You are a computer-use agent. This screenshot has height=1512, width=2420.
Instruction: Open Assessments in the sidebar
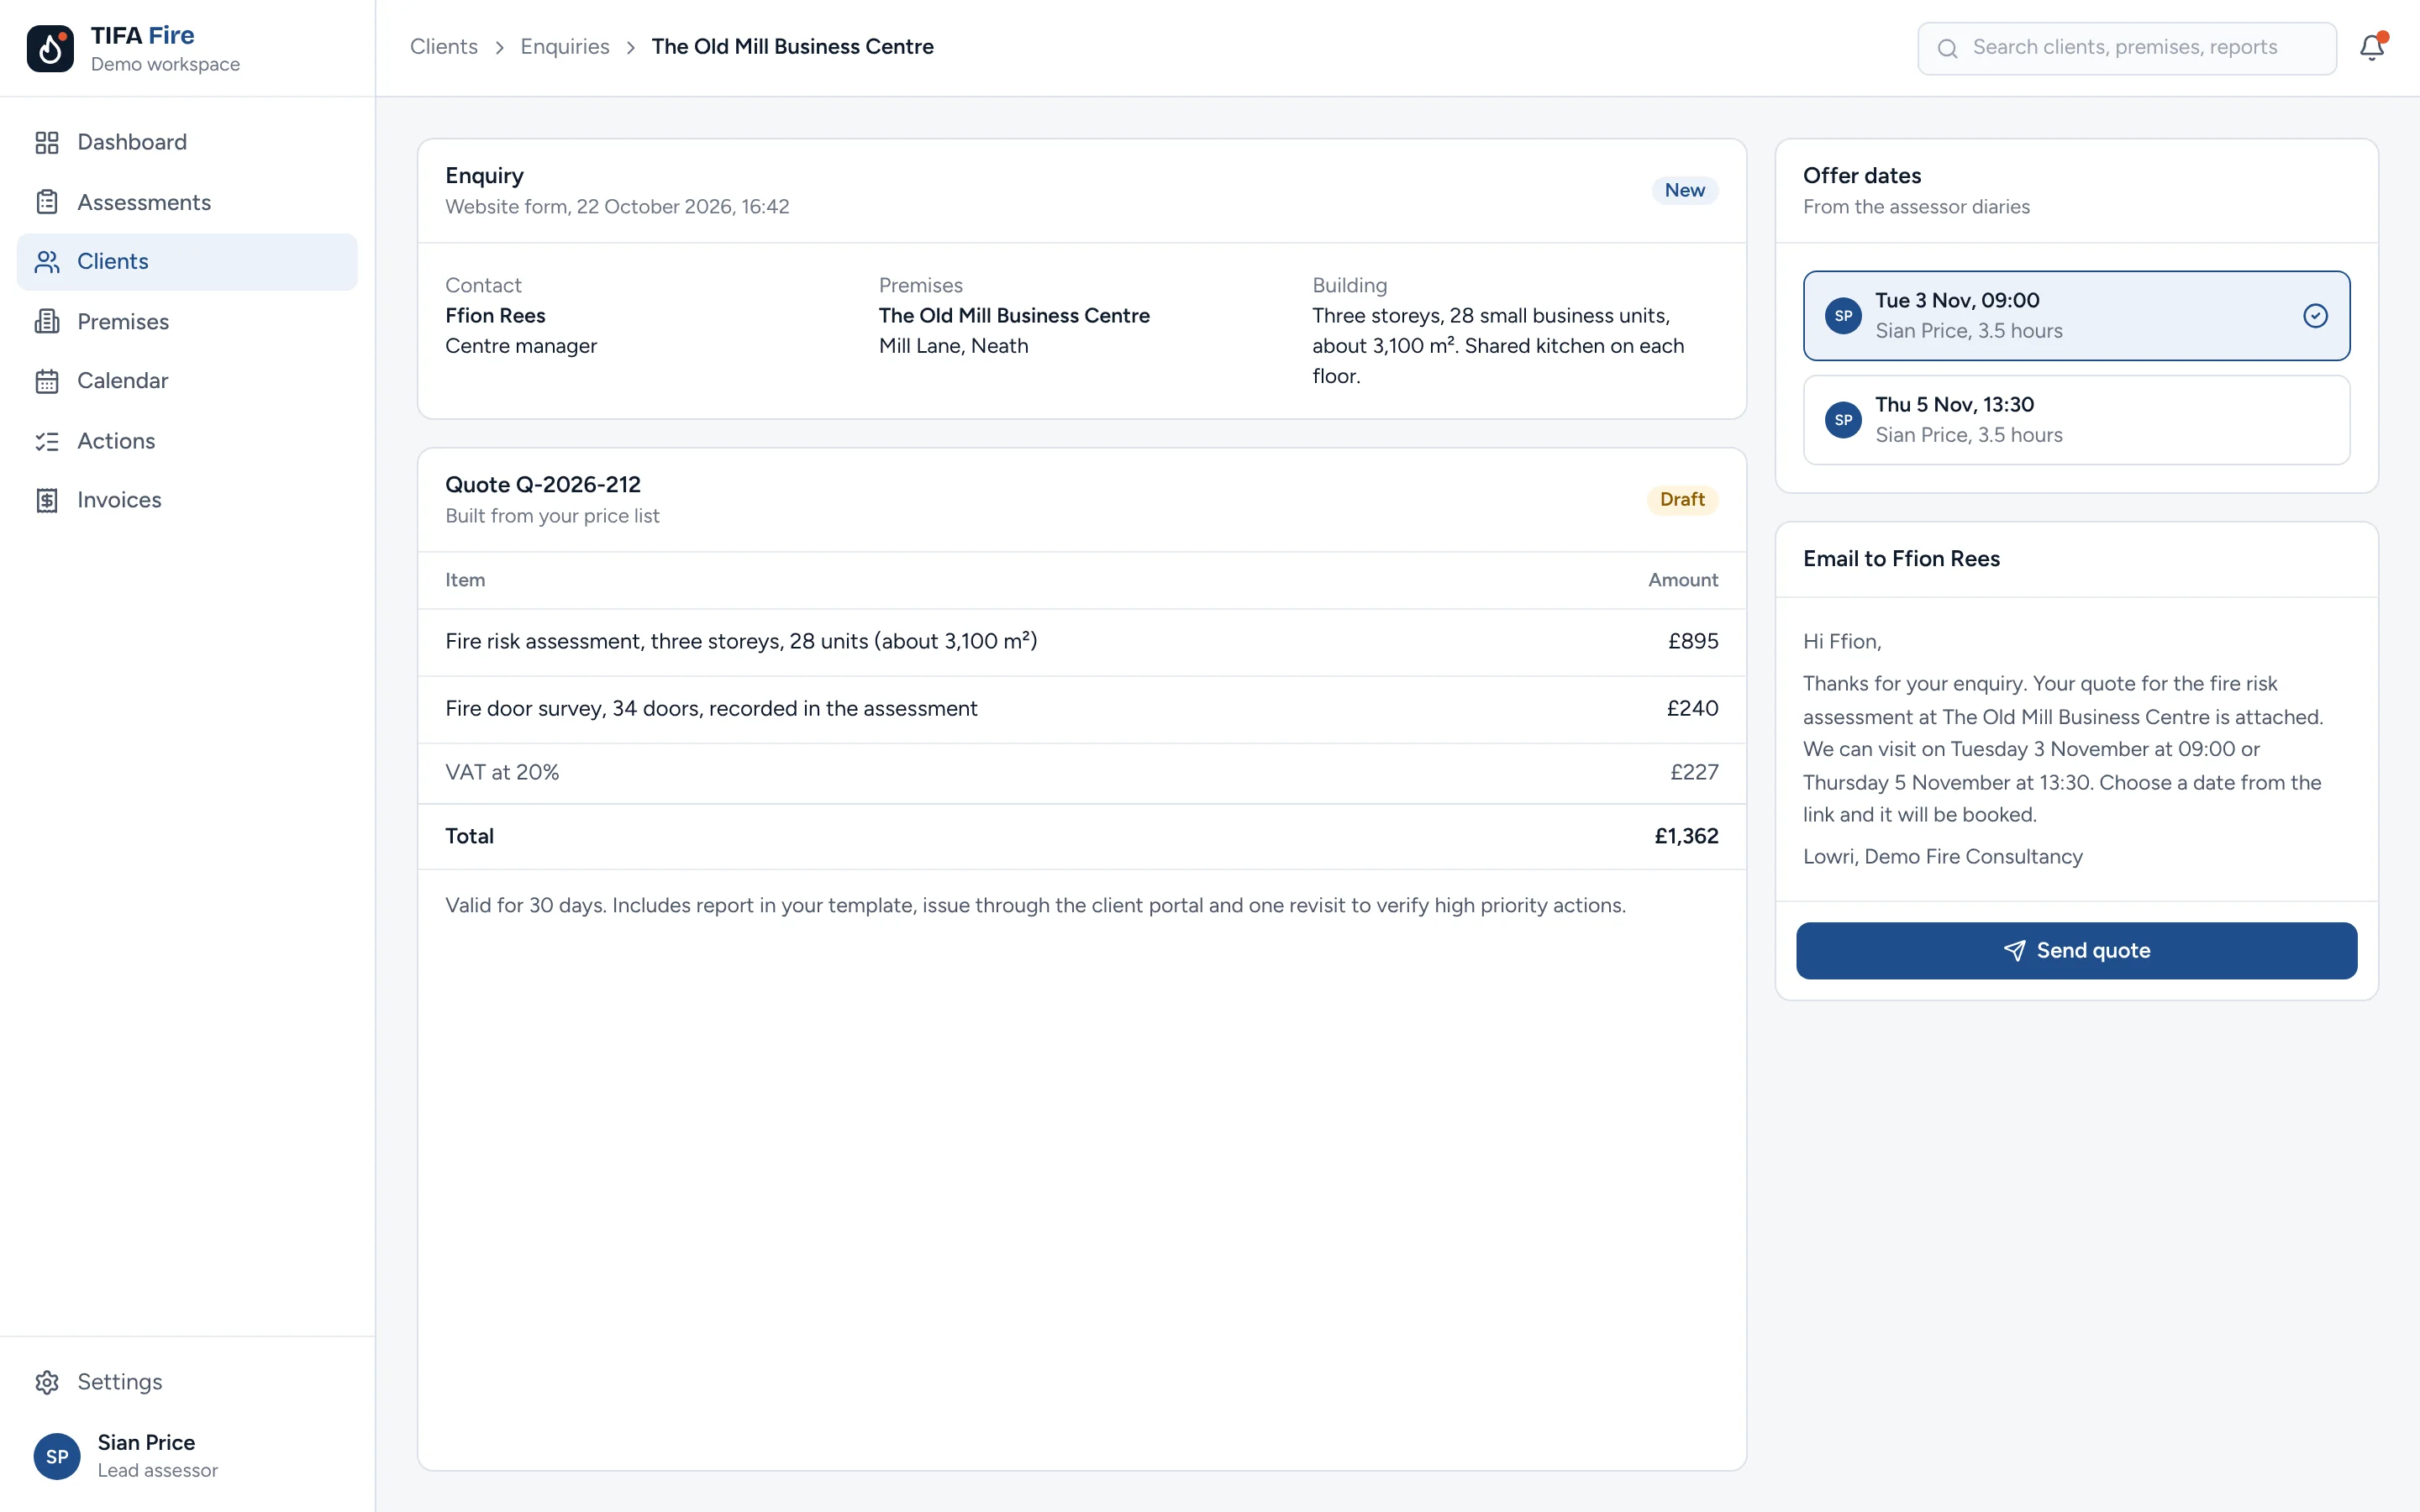pyautogui.click(x=187, y=202)
